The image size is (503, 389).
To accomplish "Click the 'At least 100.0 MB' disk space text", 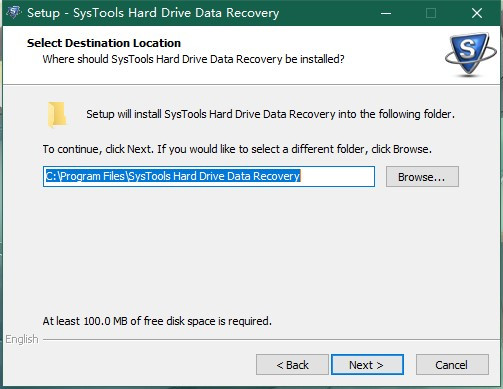I will (157, 321).
